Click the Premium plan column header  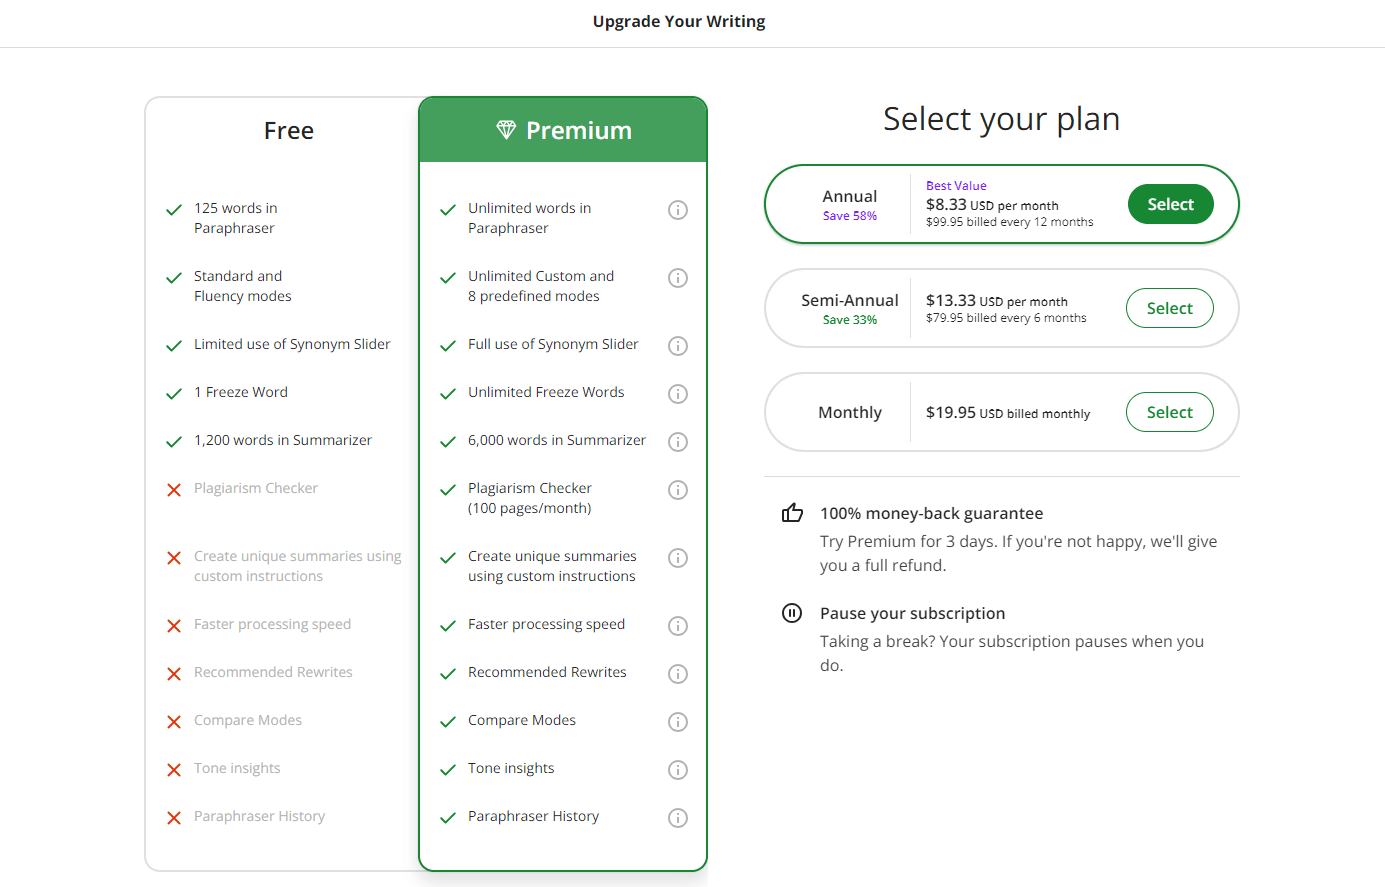(x=579, y=131)
